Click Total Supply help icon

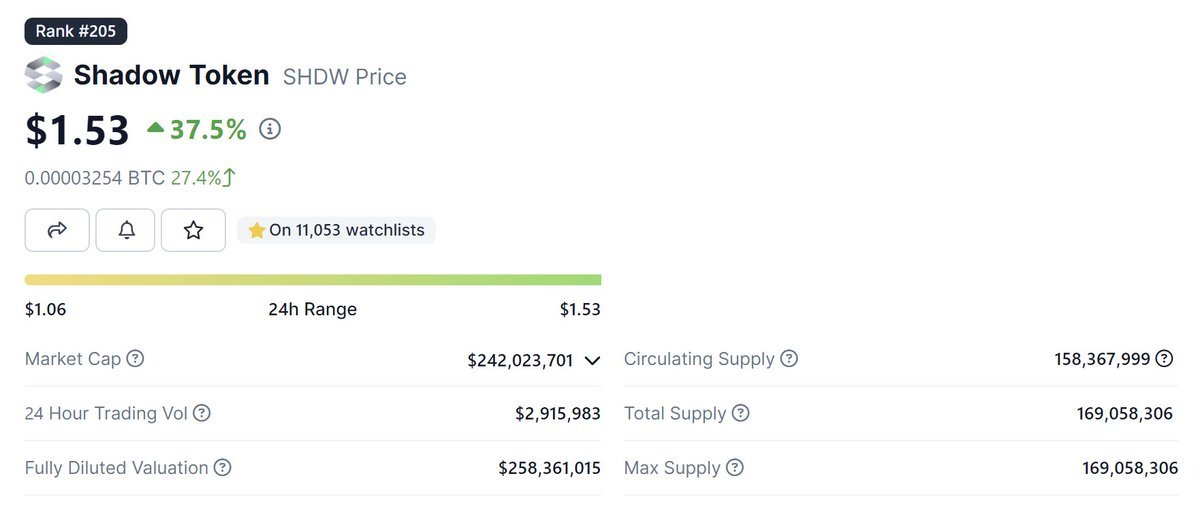tap(740, 413)
